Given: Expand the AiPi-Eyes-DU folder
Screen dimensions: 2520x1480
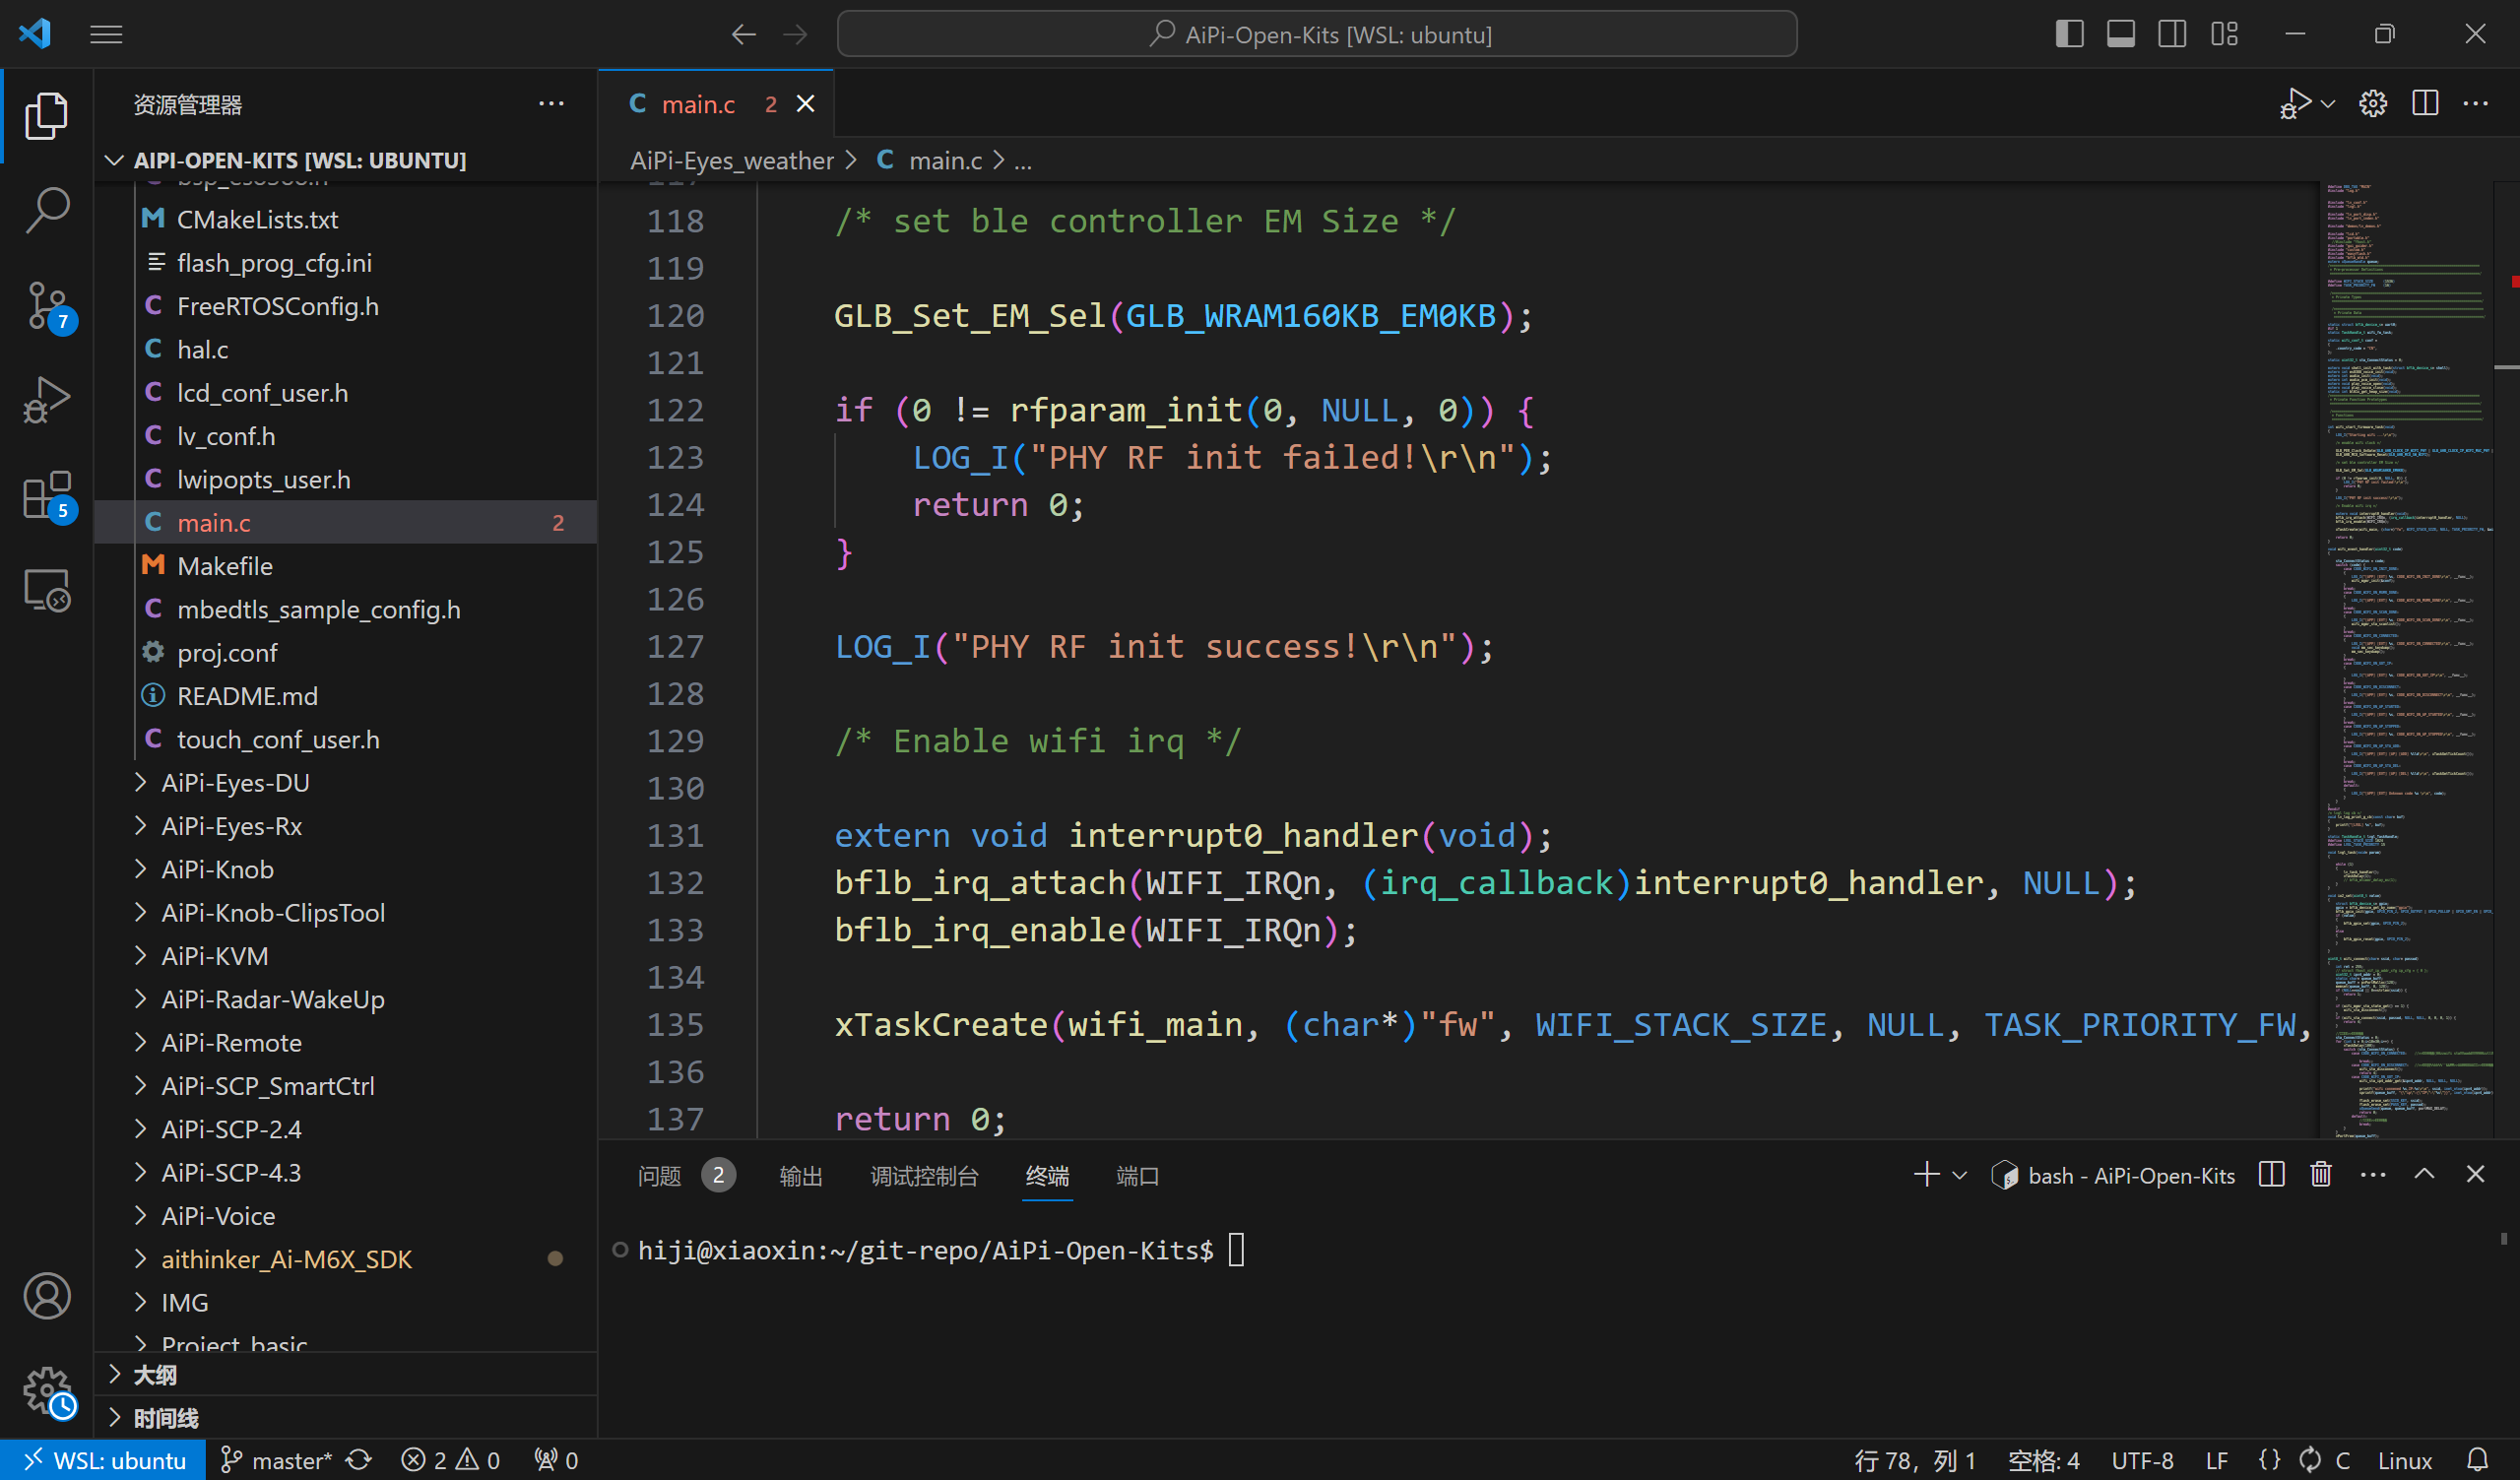Looking at the screenshot, I should pos(346,783).
